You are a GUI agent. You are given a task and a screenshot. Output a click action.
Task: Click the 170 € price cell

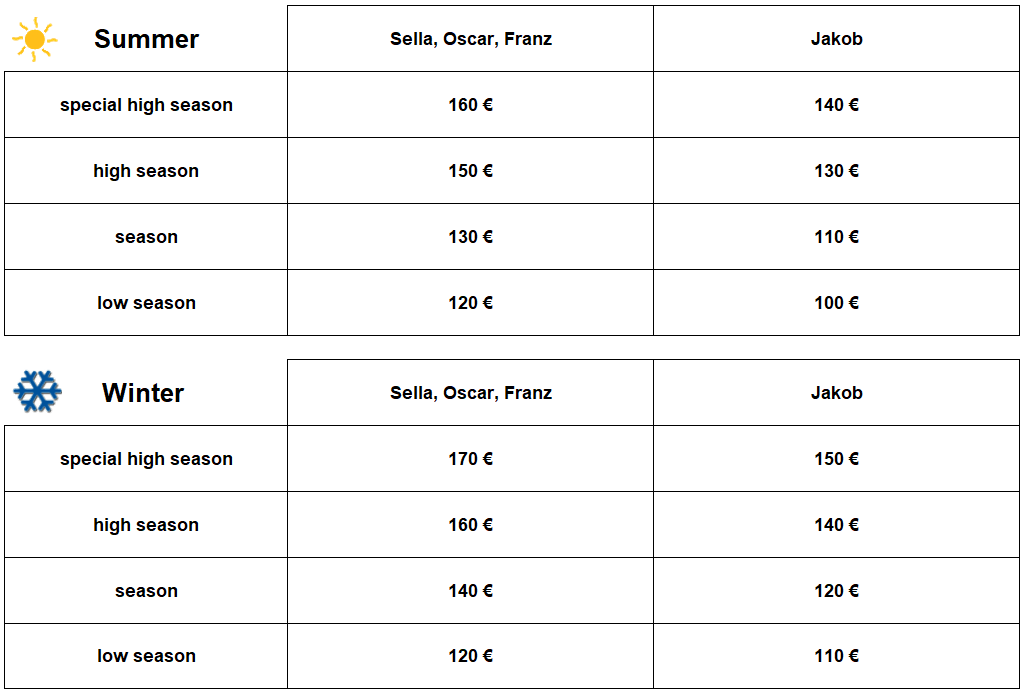coord(471,459)
